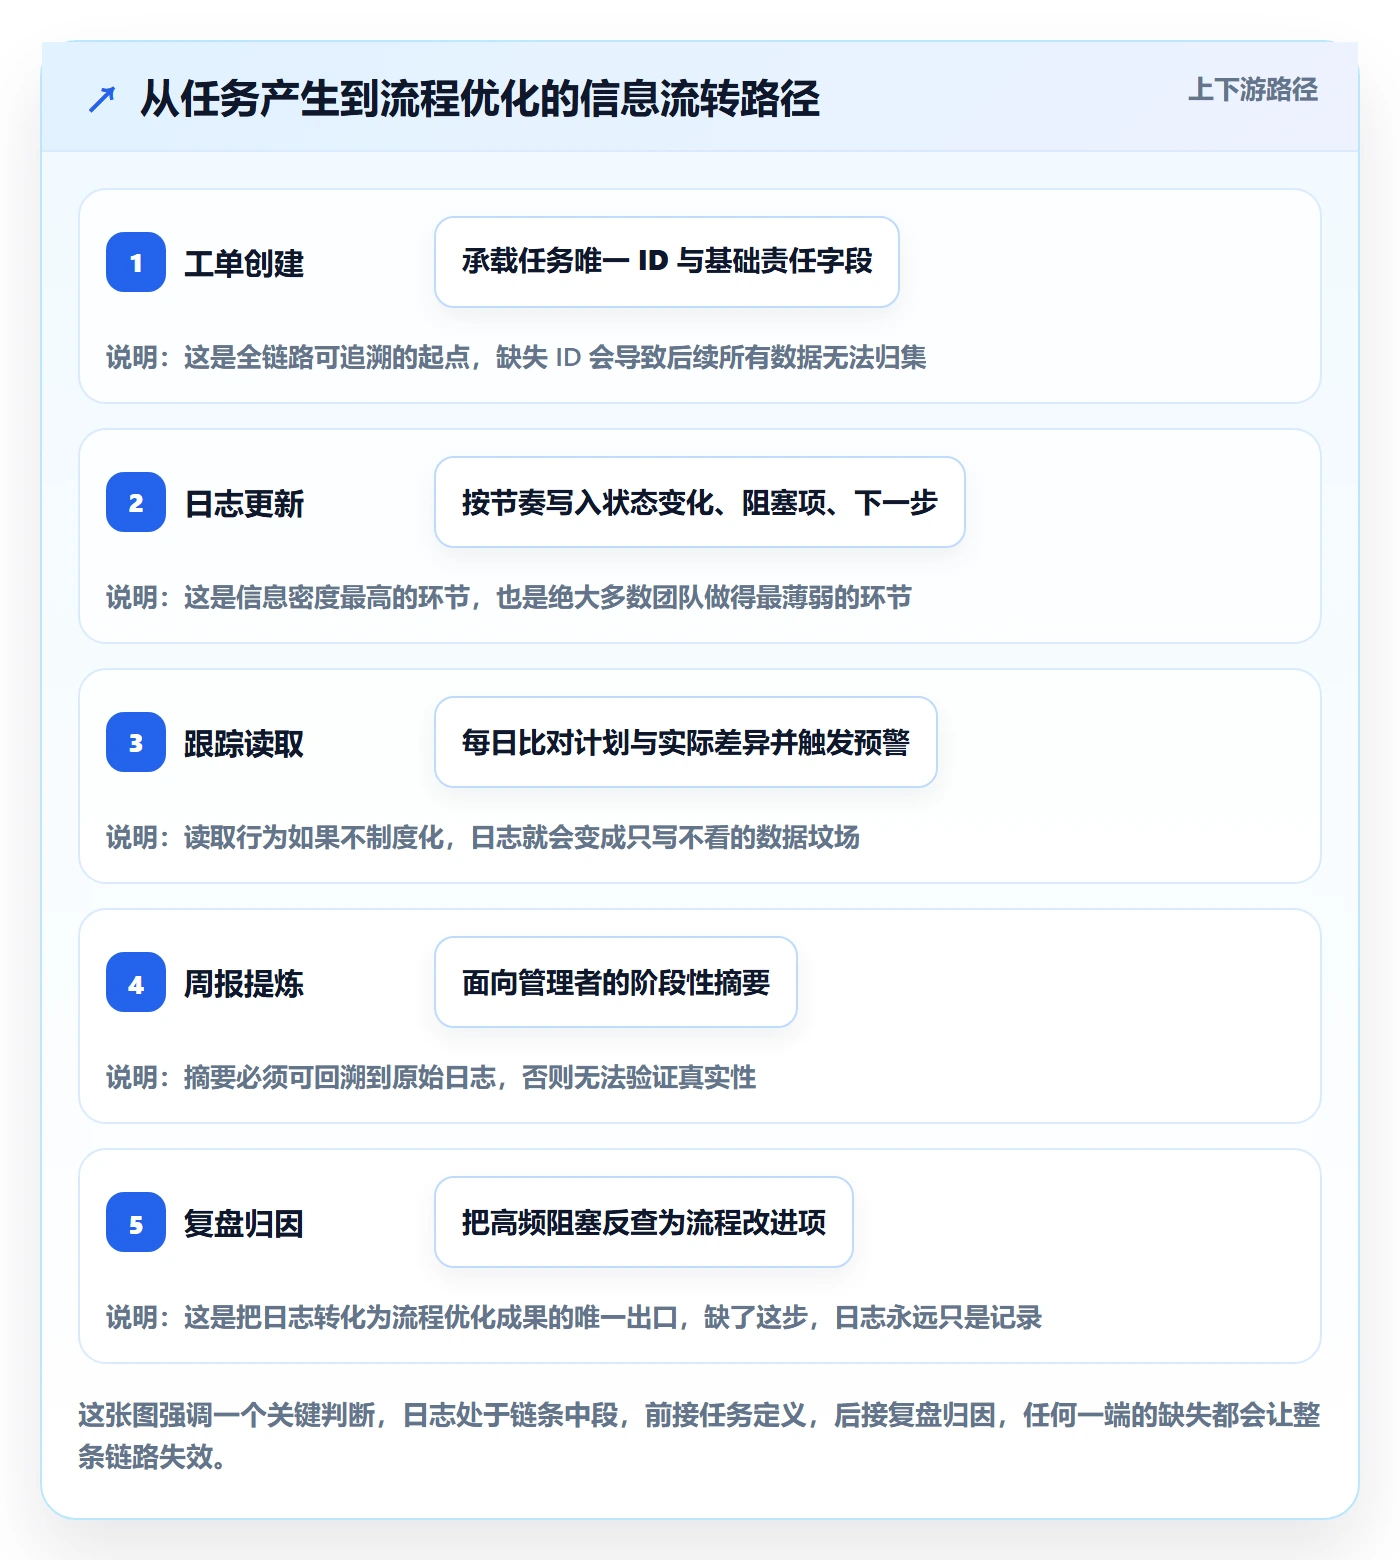Click the arrow icon beside the title
The width and height of the screenshot is (1400, 1560).
[102, 99]
